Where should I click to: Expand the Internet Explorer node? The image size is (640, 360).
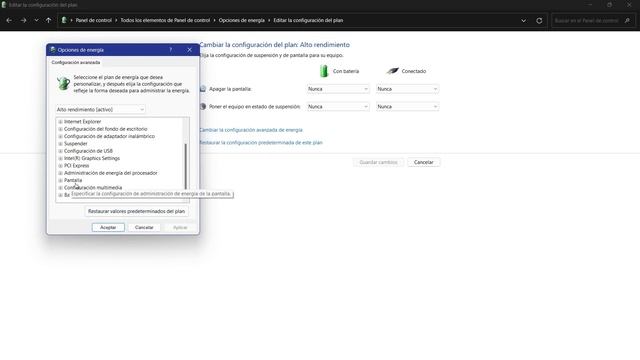(60, 122)
